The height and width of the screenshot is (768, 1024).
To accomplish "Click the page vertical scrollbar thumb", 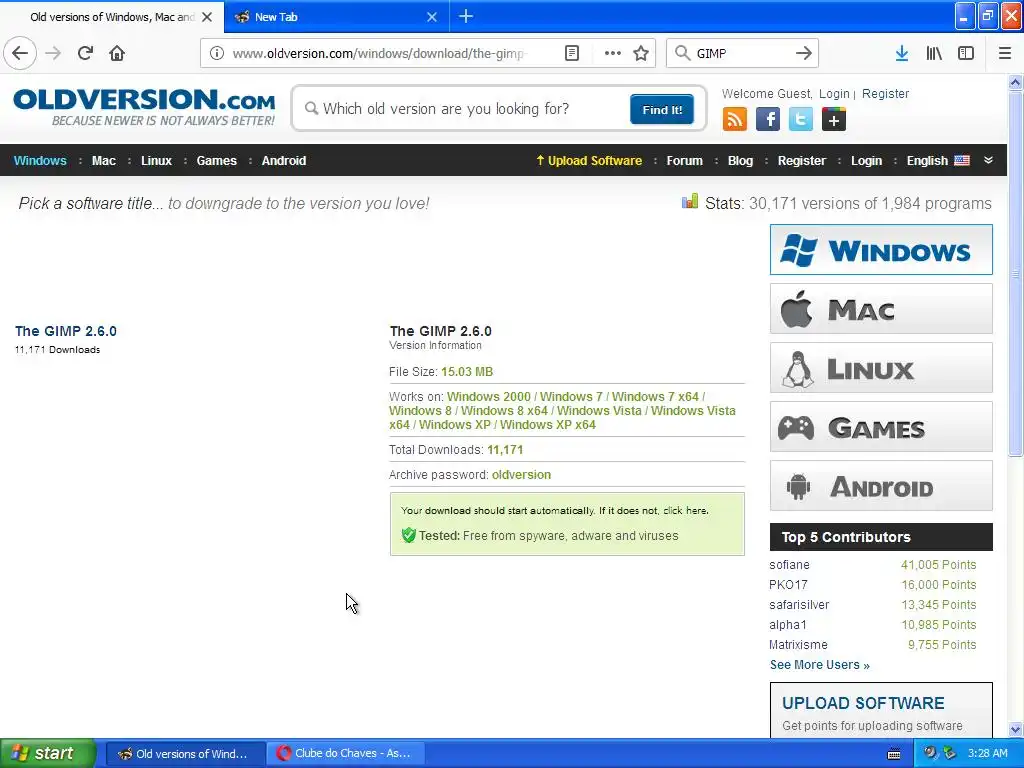I will (1015, 274).
